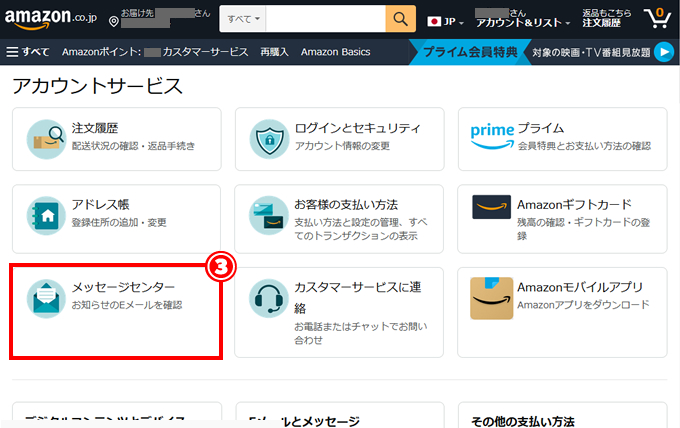Click the 注文履歴 package icon
680x428 pixels.
pyautogui.click(x=46, y=139)
